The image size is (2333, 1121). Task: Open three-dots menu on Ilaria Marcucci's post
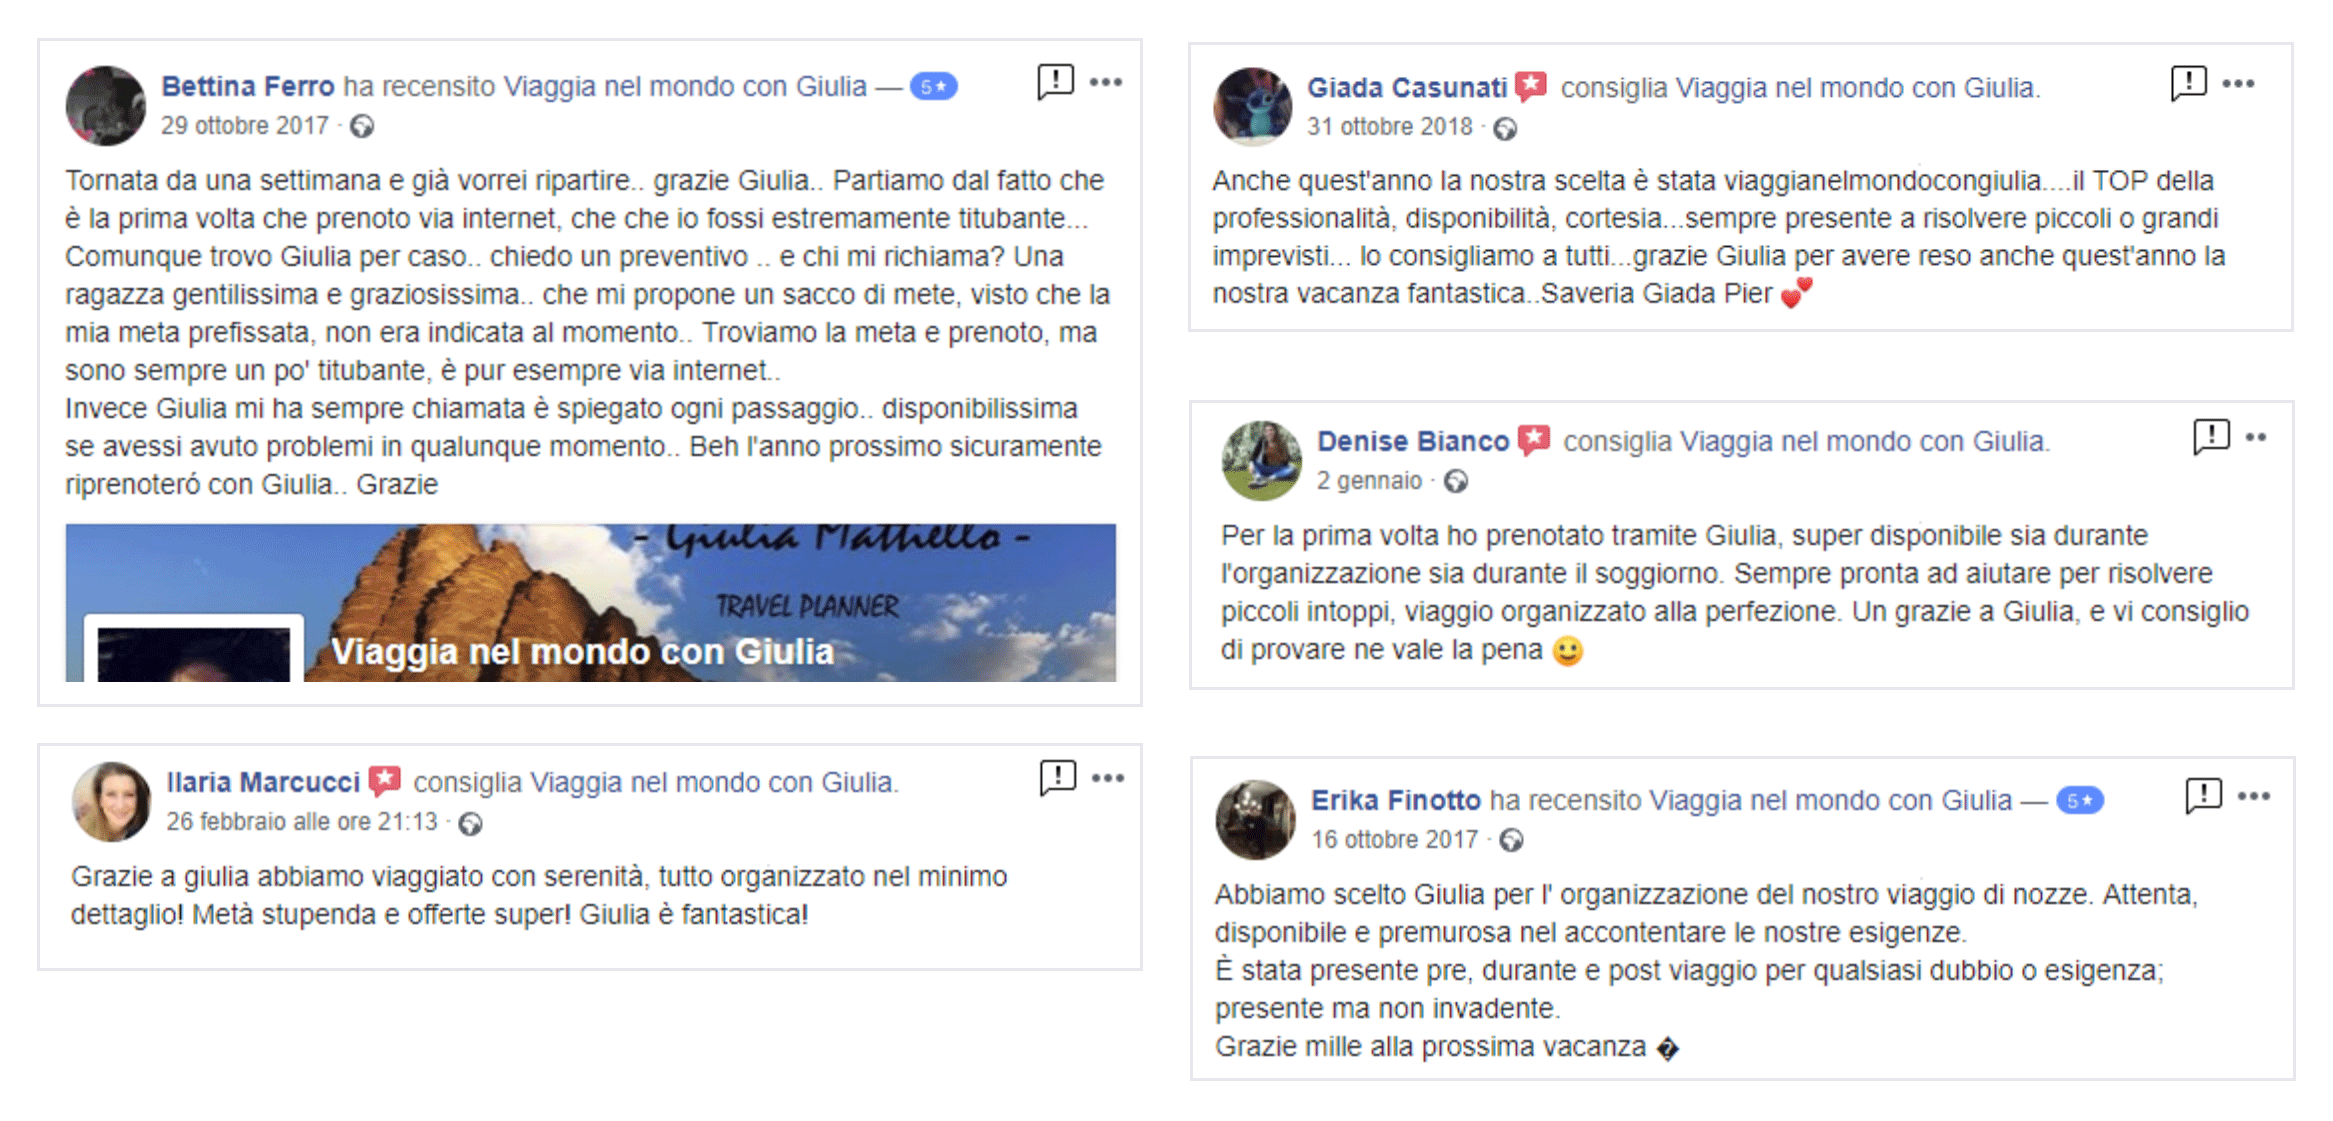[x=1108, y=778]
